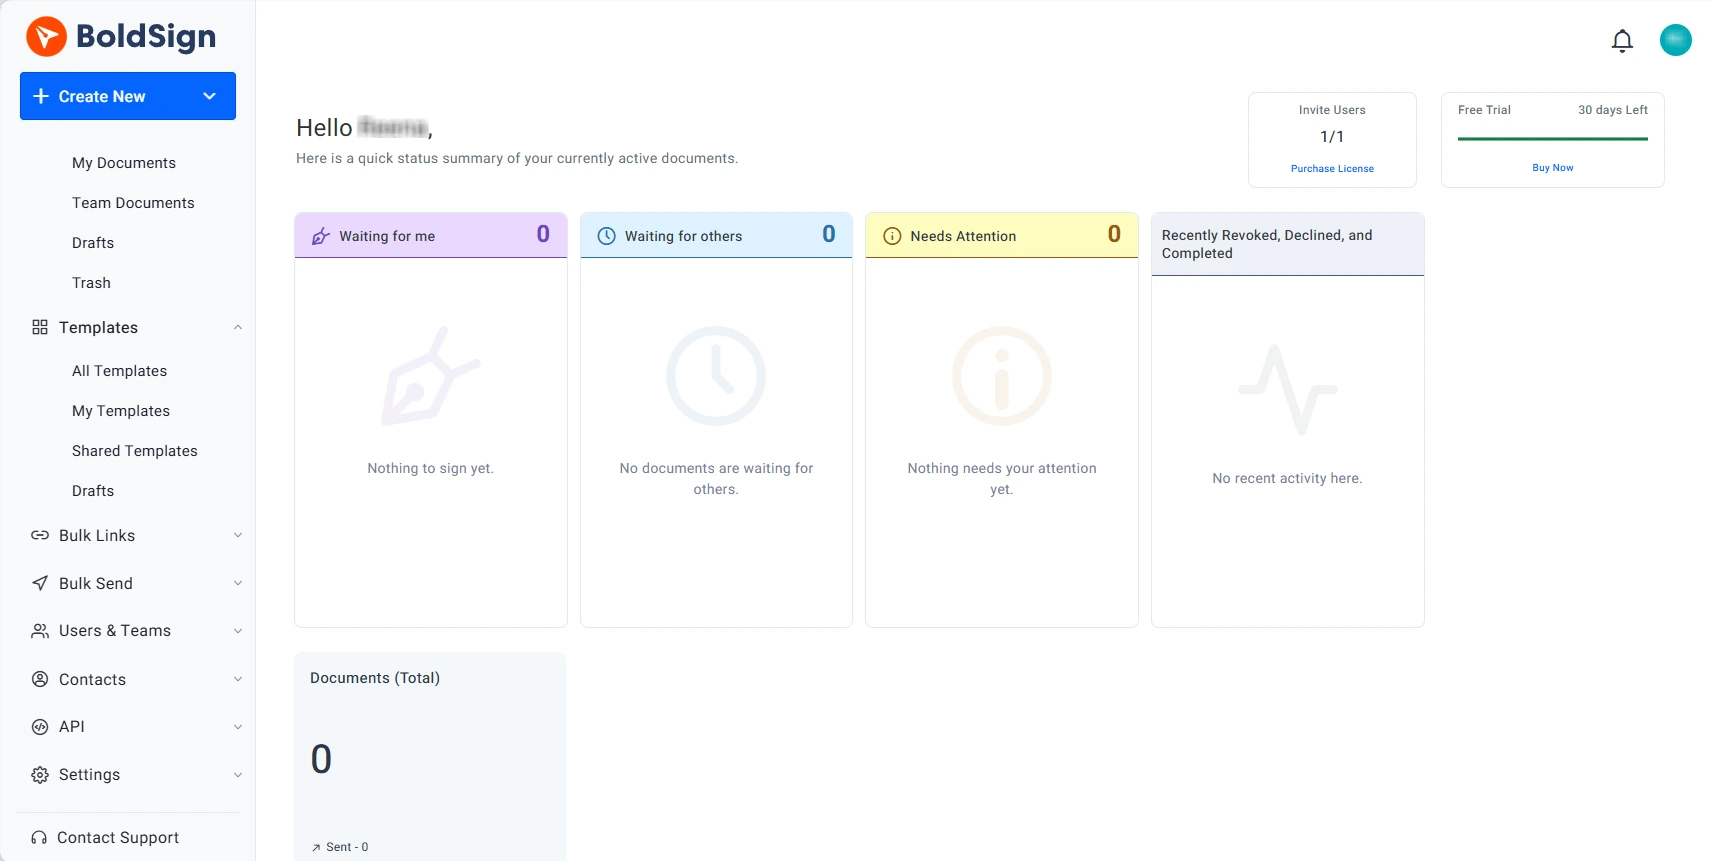1711x861 pixels.
Task: Click the Sent arrow icon in Documents total
Action: [316, 847]
